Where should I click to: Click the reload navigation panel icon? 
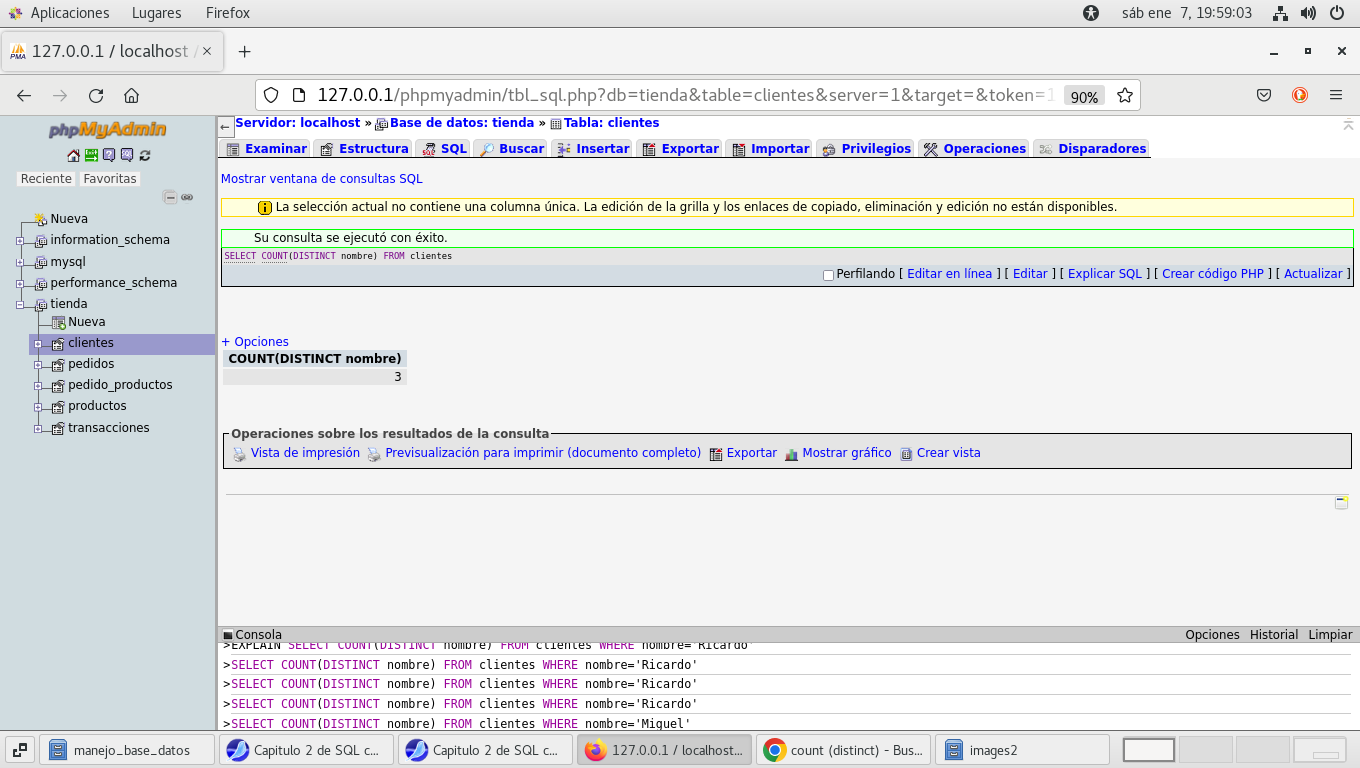pyautogui.click(x=145, y=155)
